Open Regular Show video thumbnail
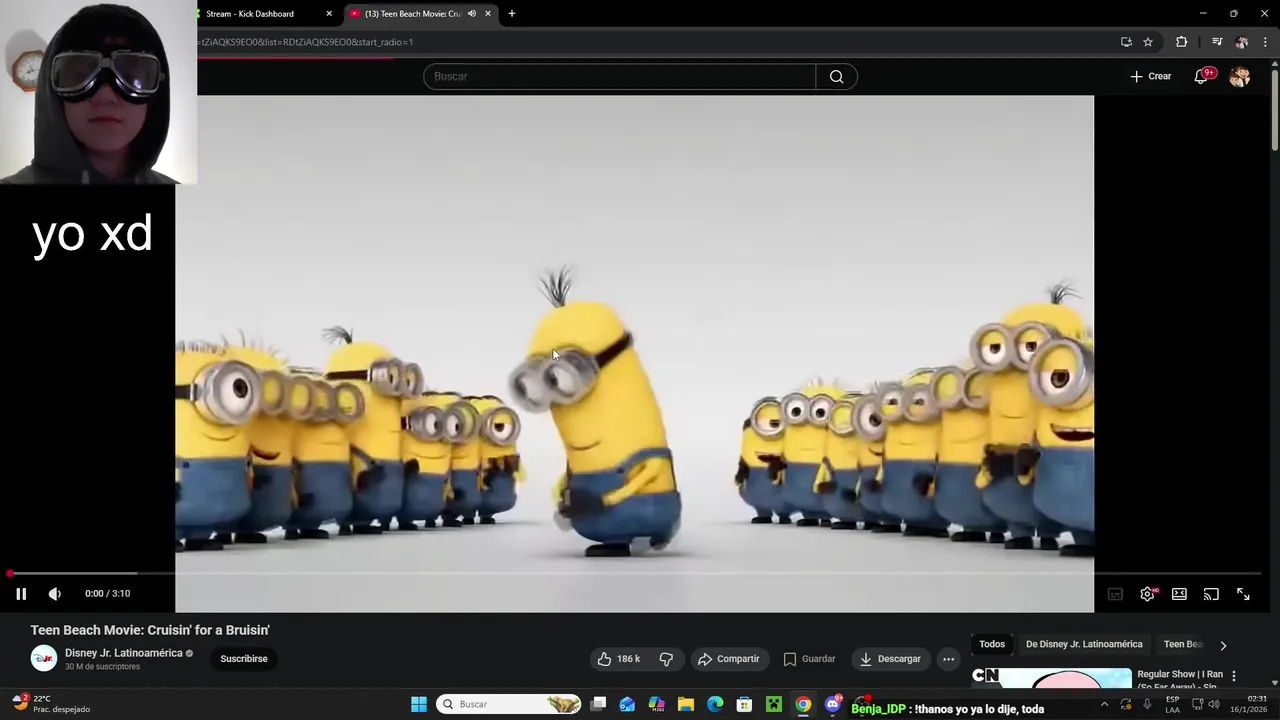Image resolution: width=1280 pixels, height=720 pixels. pos(1052,679)
